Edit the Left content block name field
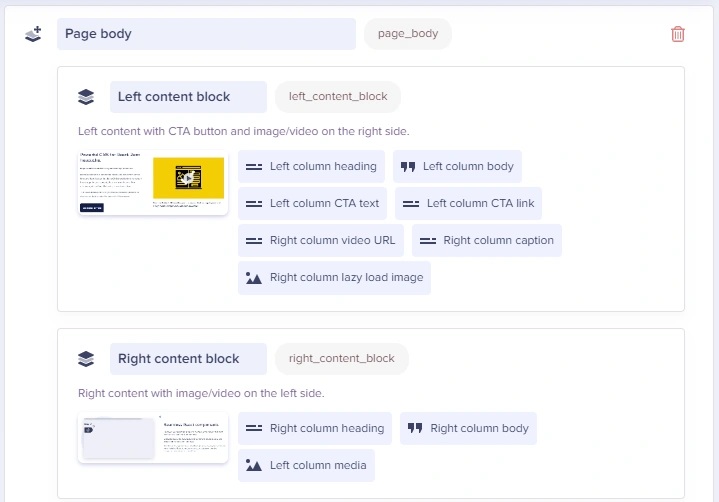 [x=188, y=97]
